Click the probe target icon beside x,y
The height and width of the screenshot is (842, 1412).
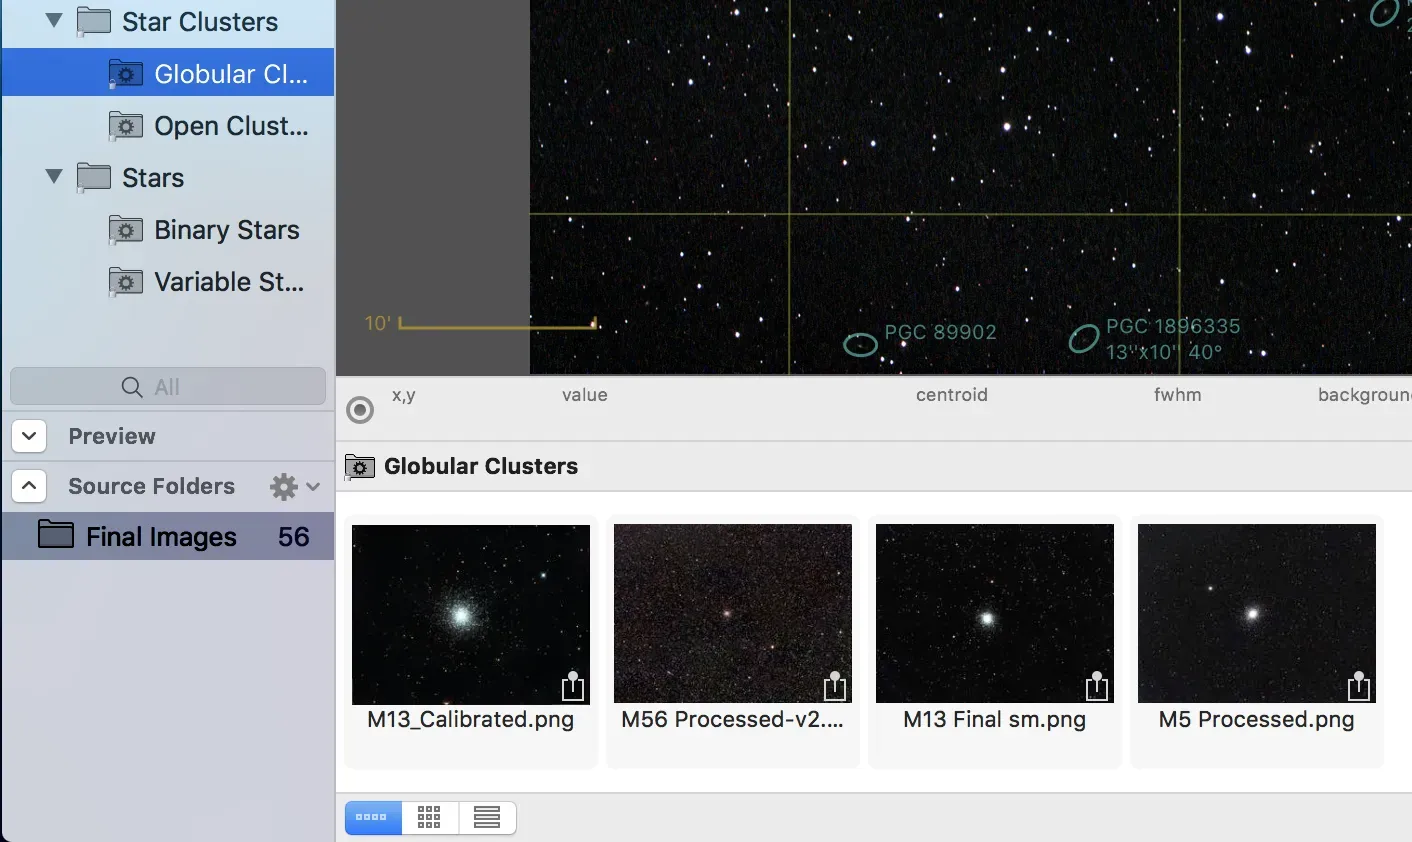tap(359, 410)
